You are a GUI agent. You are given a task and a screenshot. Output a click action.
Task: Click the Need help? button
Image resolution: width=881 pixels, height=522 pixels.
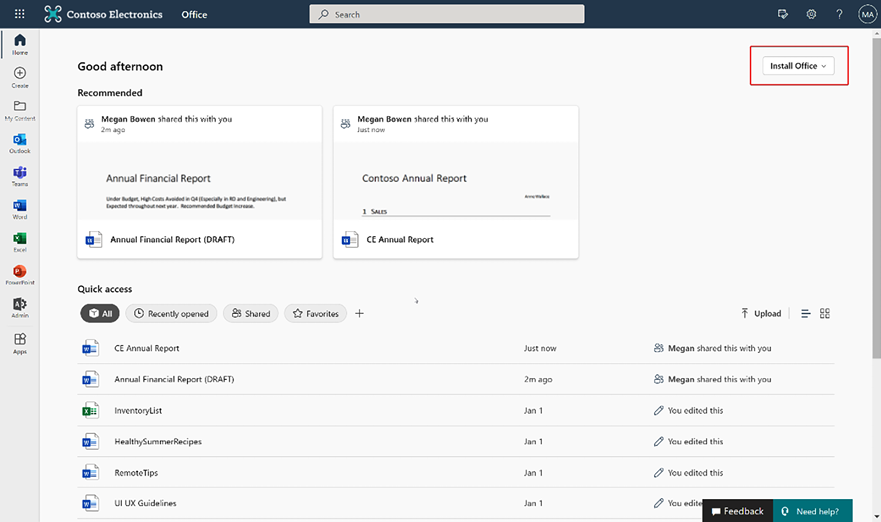pos(812,511)
